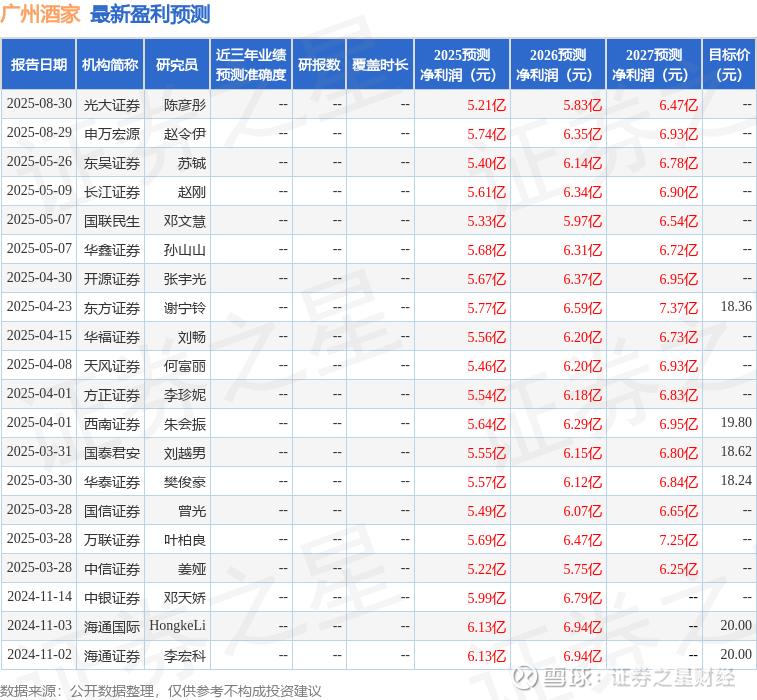This screenshot has width=757, height=700.
Task: Click target price 18.24
Action: tap(736, 481)
